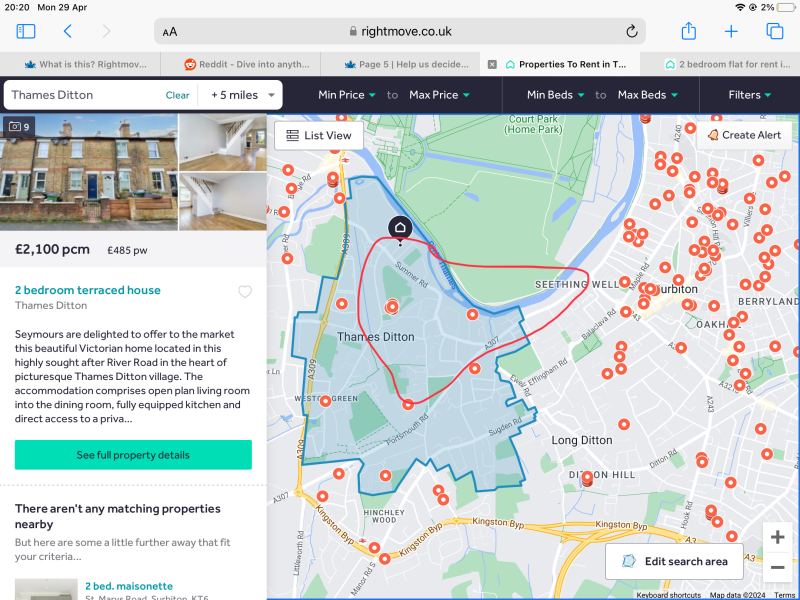The height and width of the screenshot is (600, 800).
Task: Open the 2 bed. maisonette listing
Action: pos(129,586)
